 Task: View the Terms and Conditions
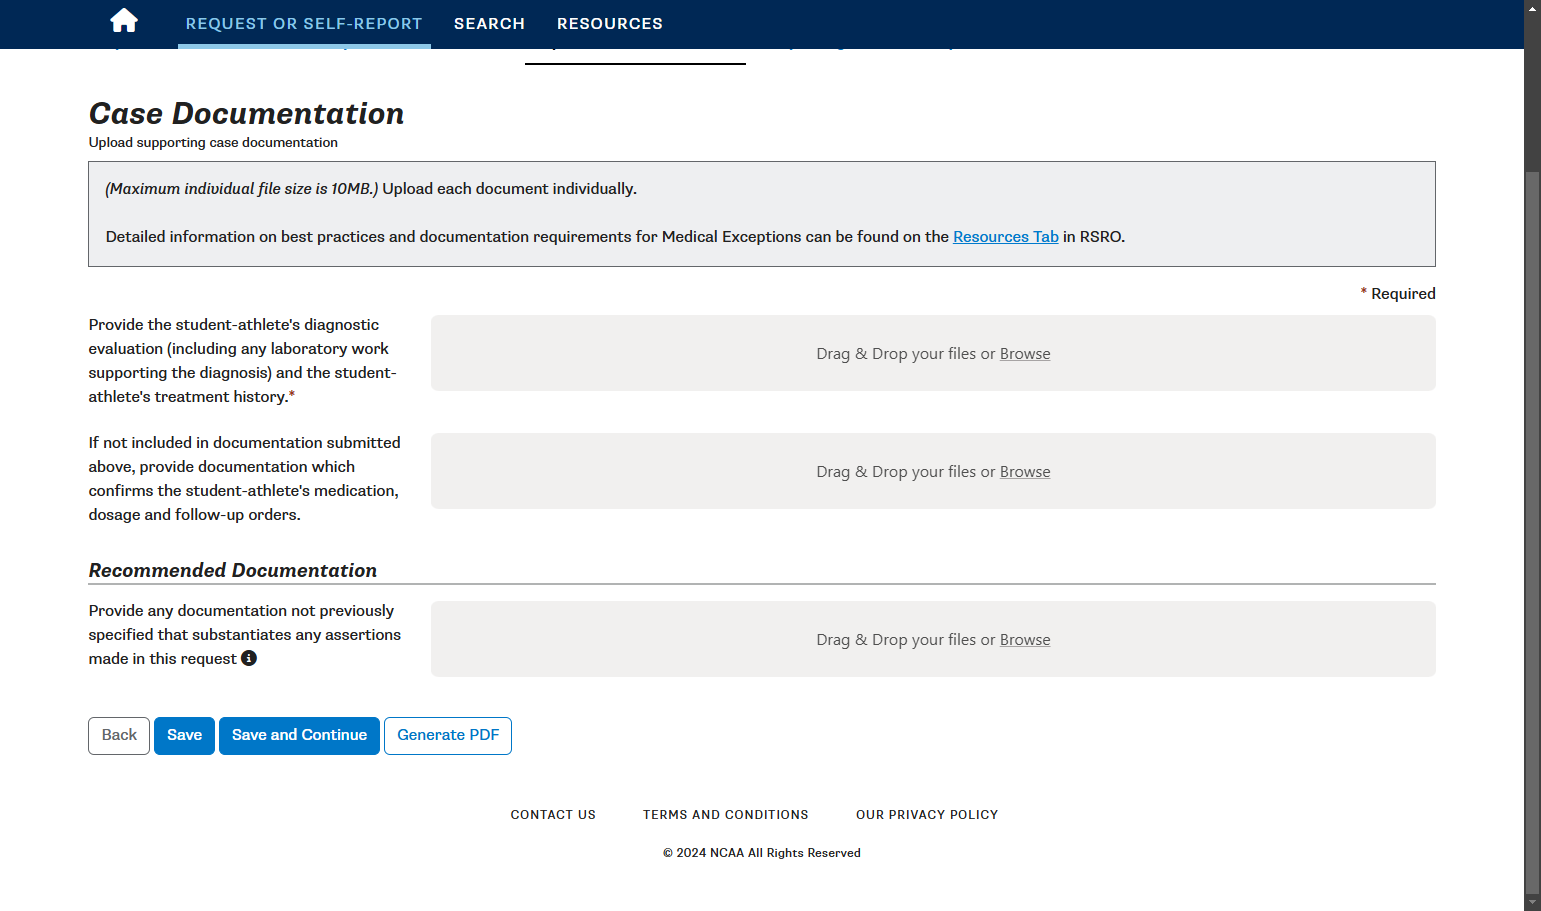[x=726, y=815]
